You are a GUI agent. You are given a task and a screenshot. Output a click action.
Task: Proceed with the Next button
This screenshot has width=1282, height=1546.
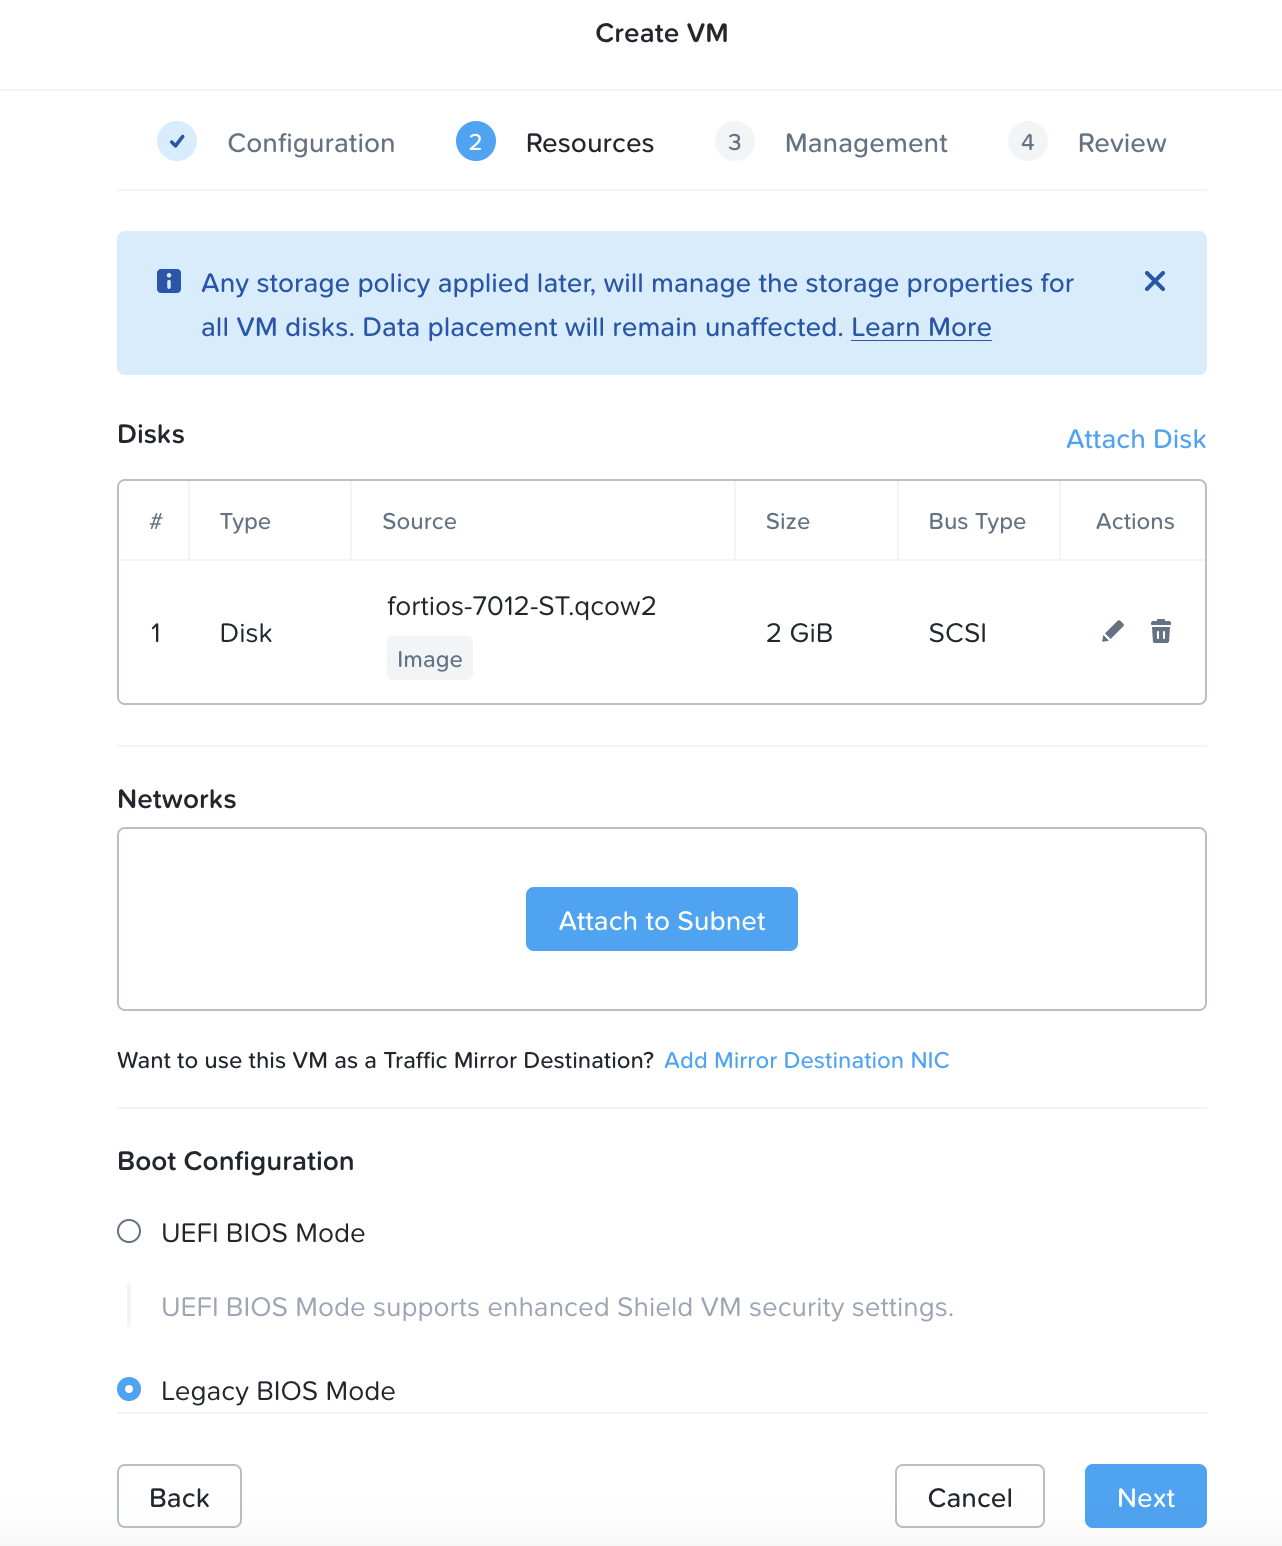coord(1145,1496)
